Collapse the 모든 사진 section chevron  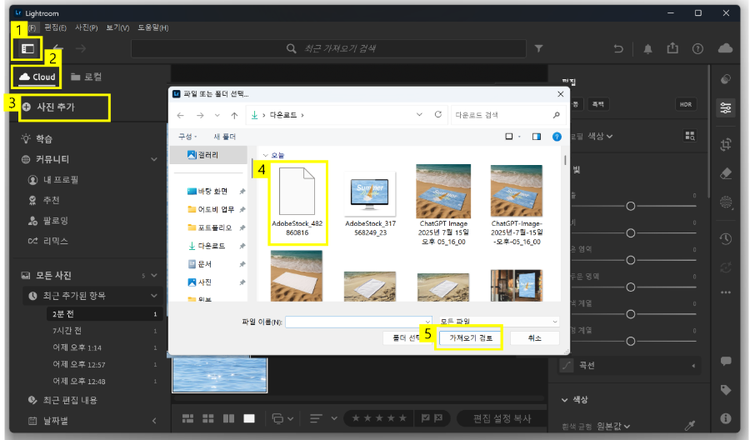pos(154,275)
